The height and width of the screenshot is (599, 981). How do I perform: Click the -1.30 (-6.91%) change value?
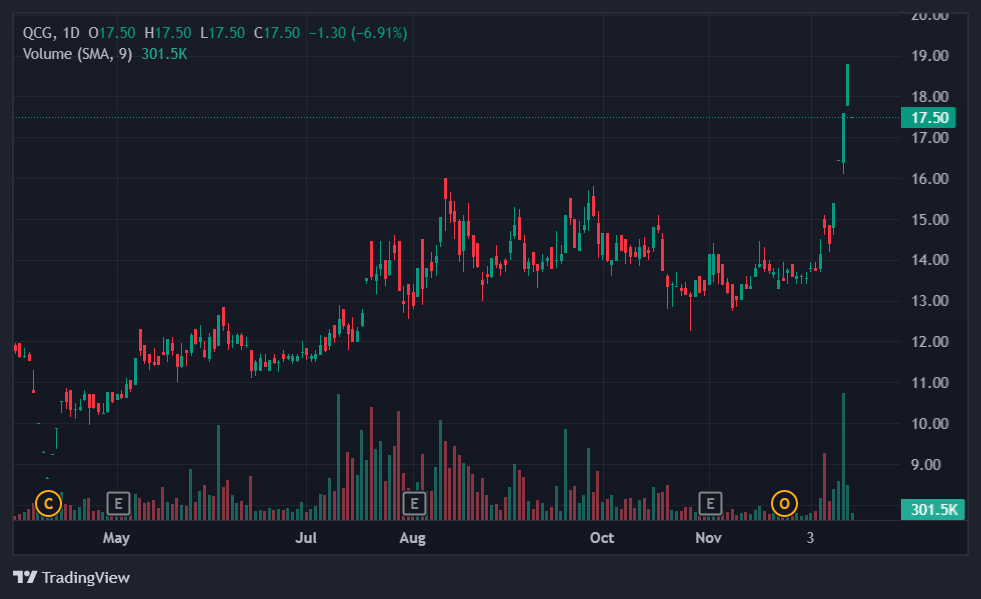point(357,33)
